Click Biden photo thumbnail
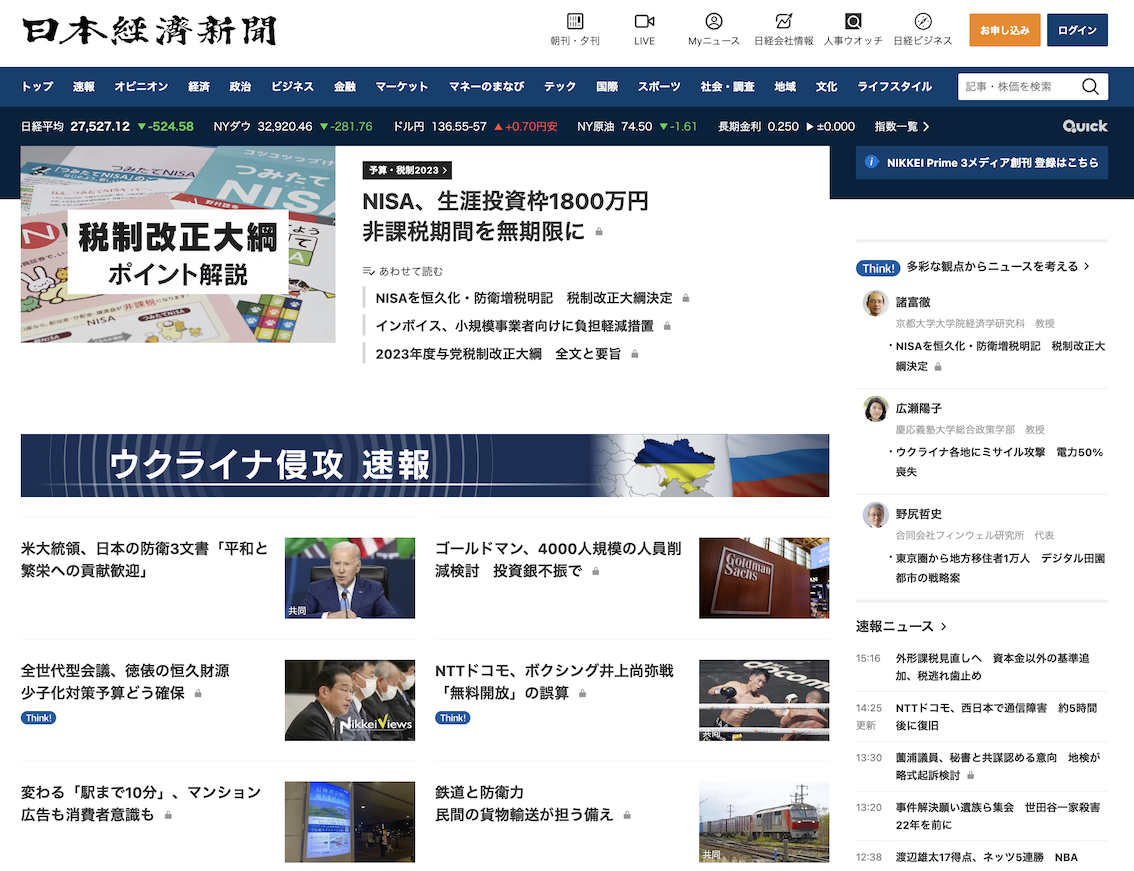This screenshot has width=1134, height=871. click(x=349, y=578)
